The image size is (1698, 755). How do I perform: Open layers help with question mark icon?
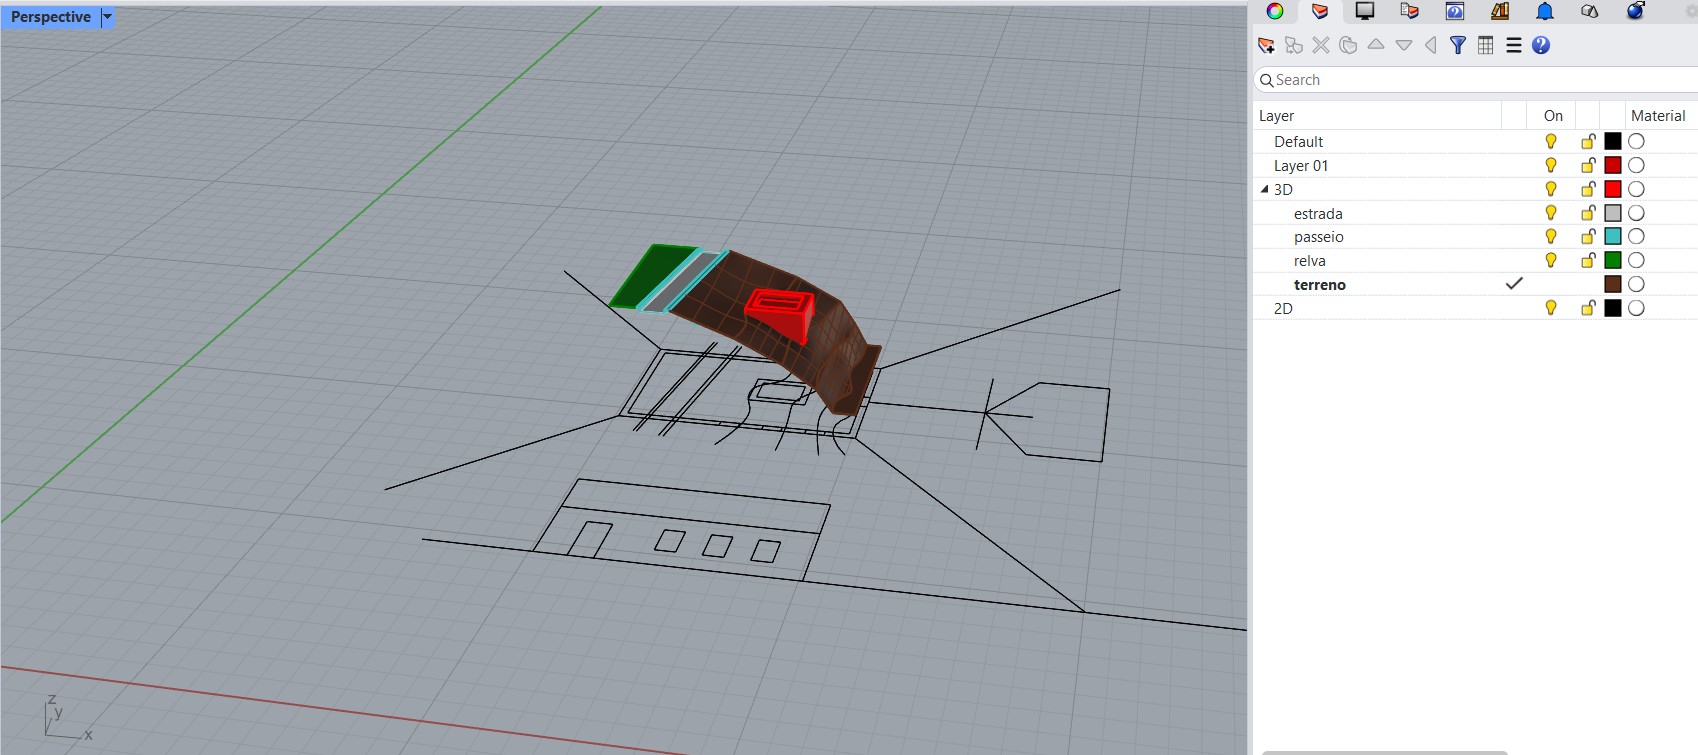coord(1541,45)
